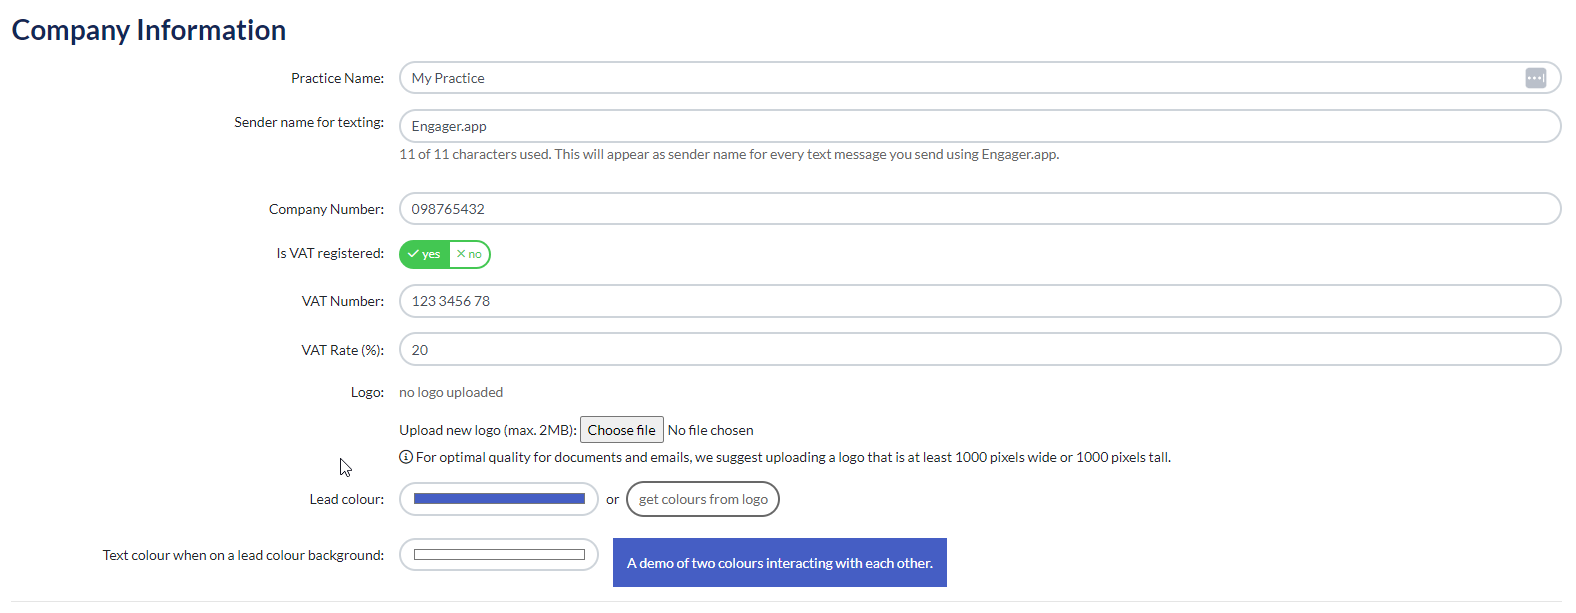Viewport: 1576px width, 613px height.
Task: Open the blue Lead colour swatch
Action: [x=499, y=499]
